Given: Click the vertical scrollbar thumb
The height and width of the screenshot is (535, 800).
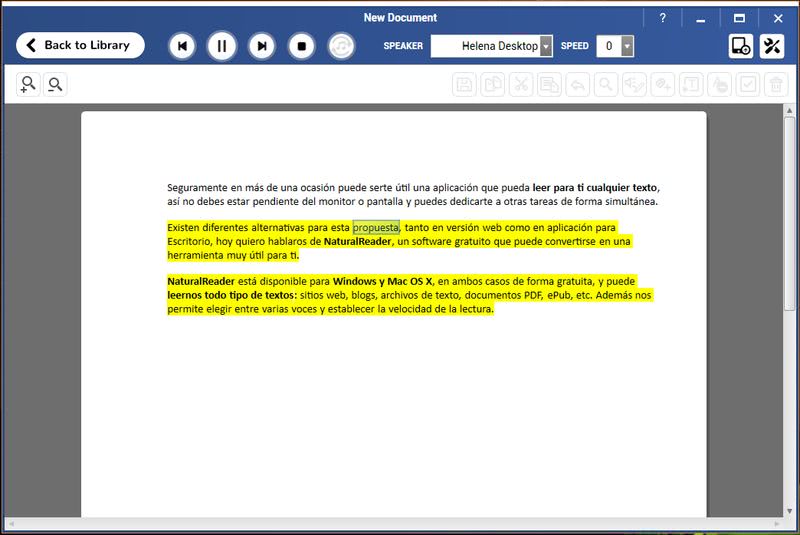Looking at the screenshot, I should tap(789, 213).
